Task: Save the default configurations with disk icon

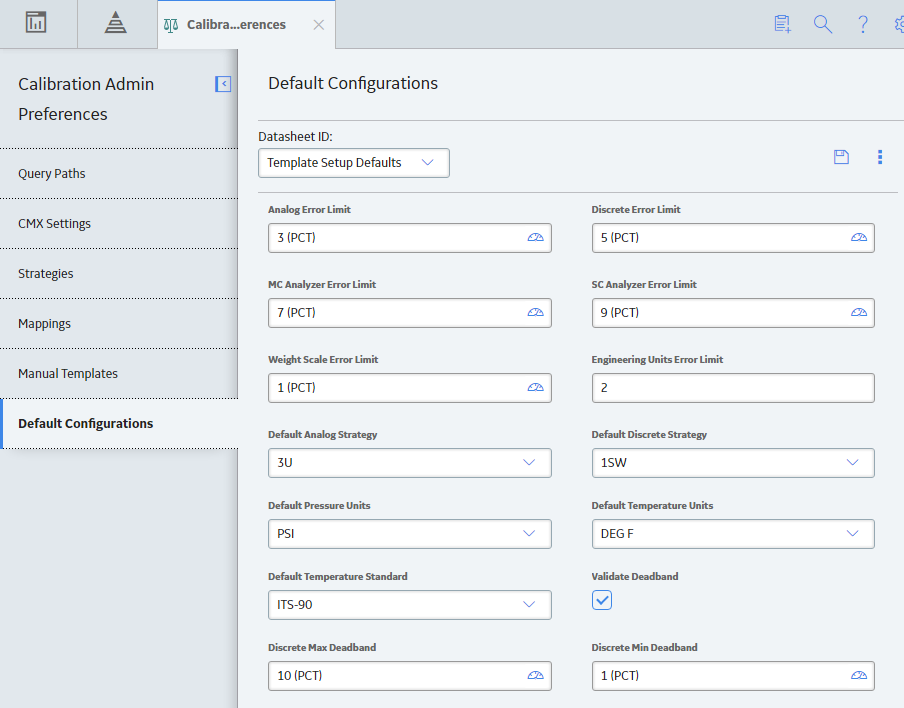Action: coord(841,157)
